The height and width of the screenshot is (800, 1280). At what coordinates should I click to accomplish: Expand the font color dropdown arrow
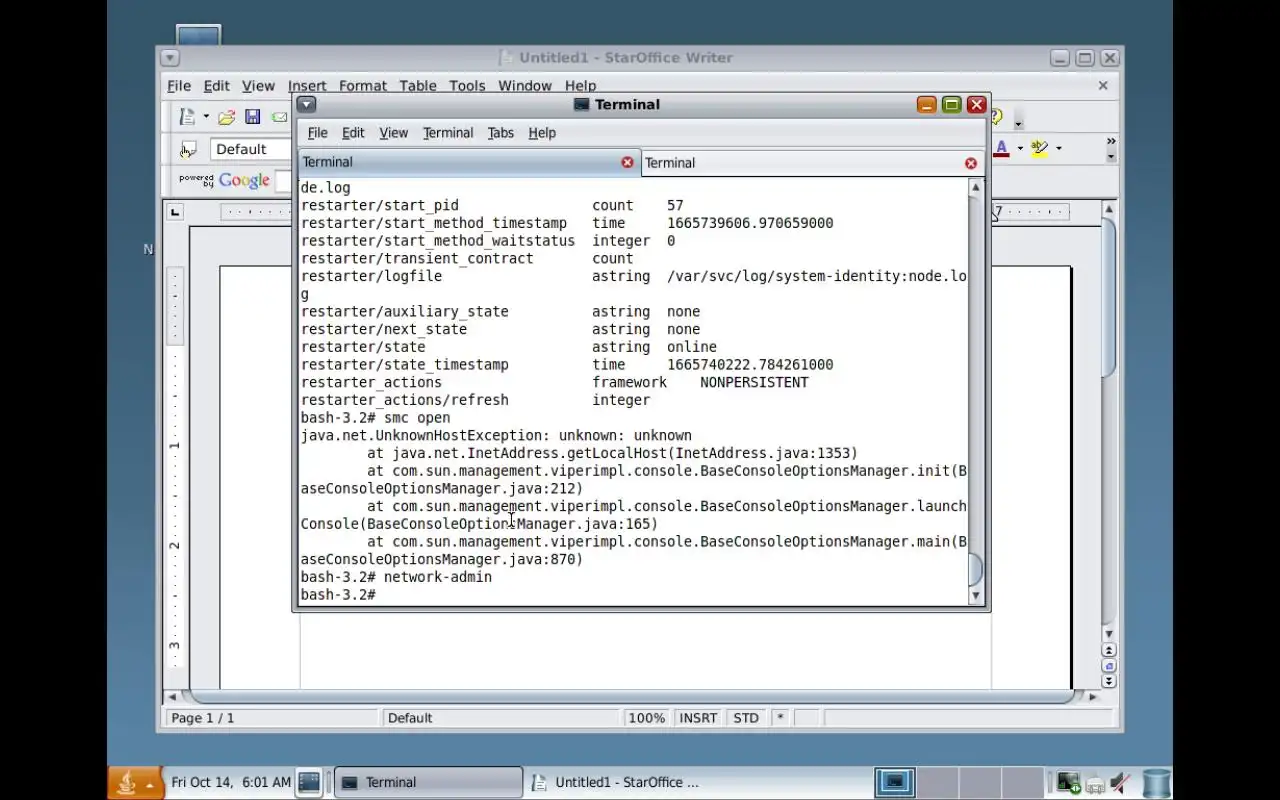point(1020,148)
